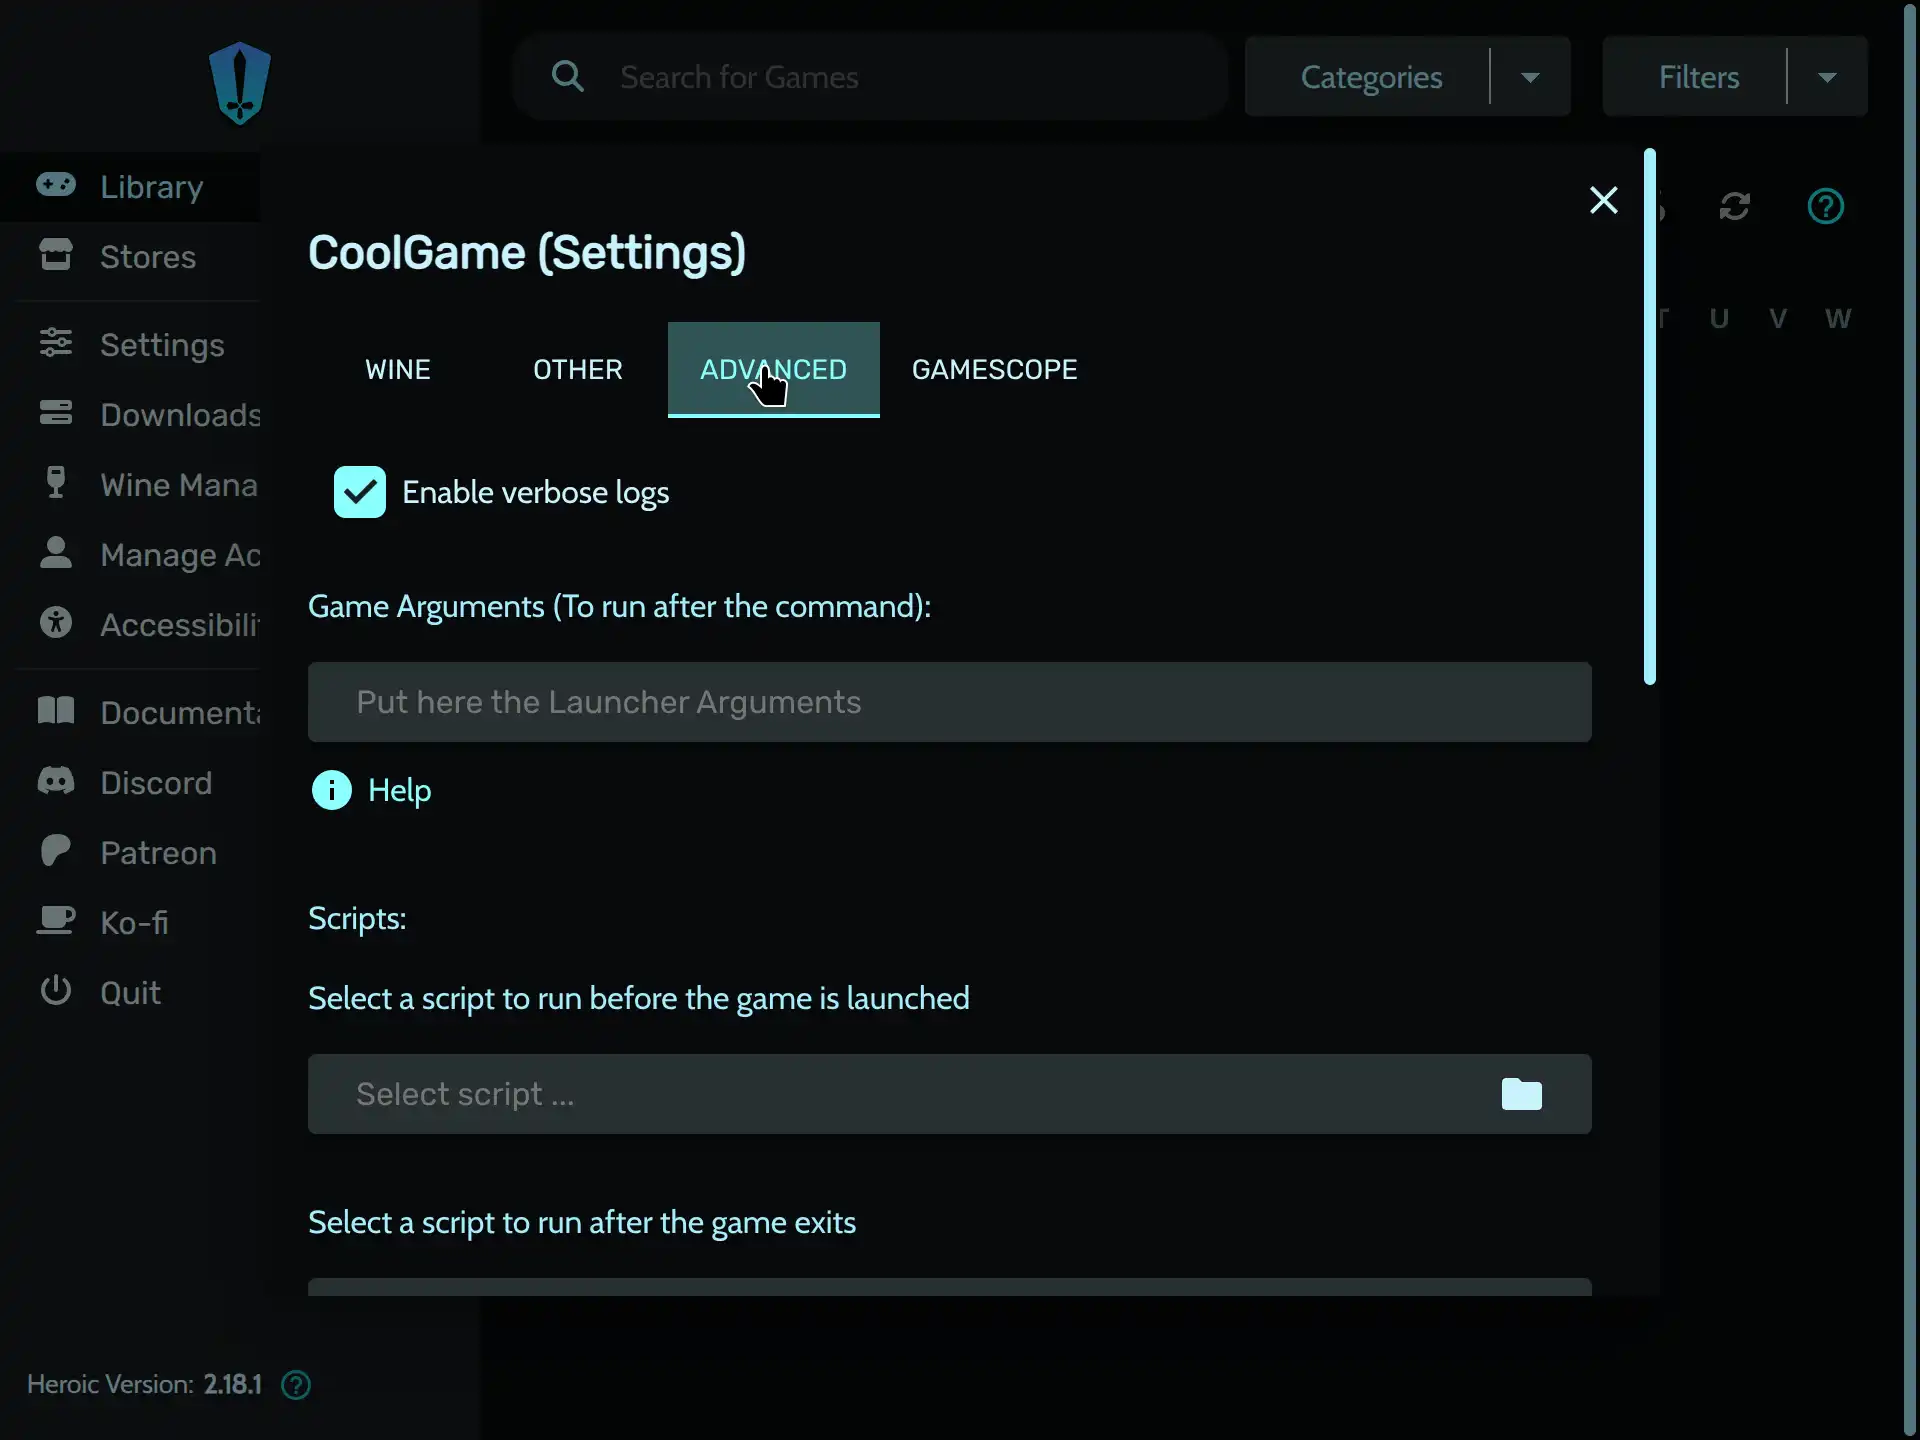
Task: Click the Patreon icon in sidebar
Action: pyautogui.click(x=56, y=852)
